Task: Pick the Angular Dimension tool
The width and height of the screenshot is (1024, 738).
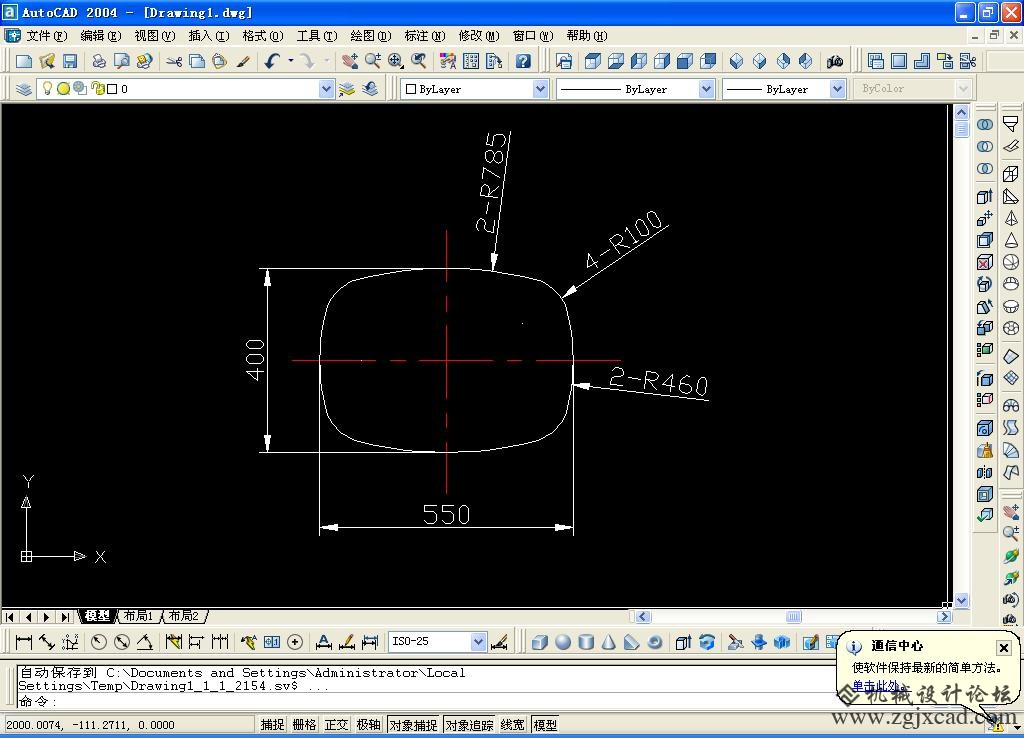Action: pyautogui.click(x=144, y=642)
